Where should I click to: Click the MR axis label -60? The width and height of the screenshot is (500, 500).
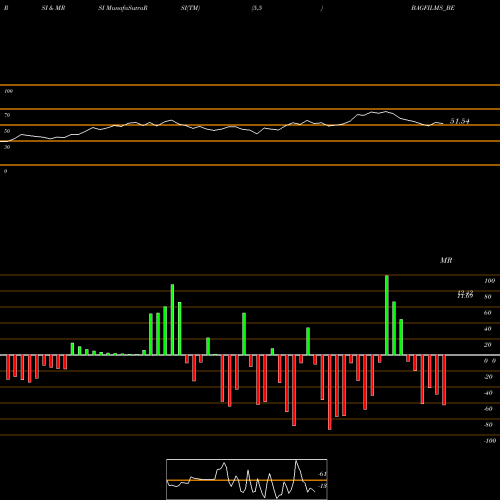click(x=488, y=409)
